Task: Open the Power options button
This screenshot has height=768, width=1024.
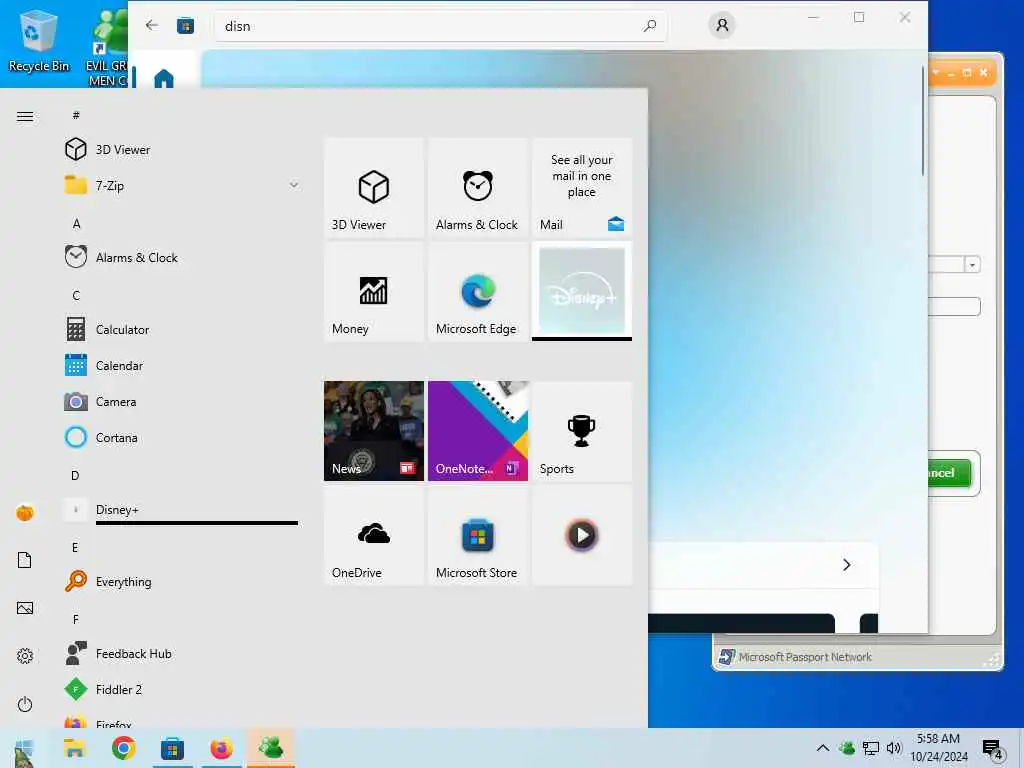Action: tap(25, 704)
